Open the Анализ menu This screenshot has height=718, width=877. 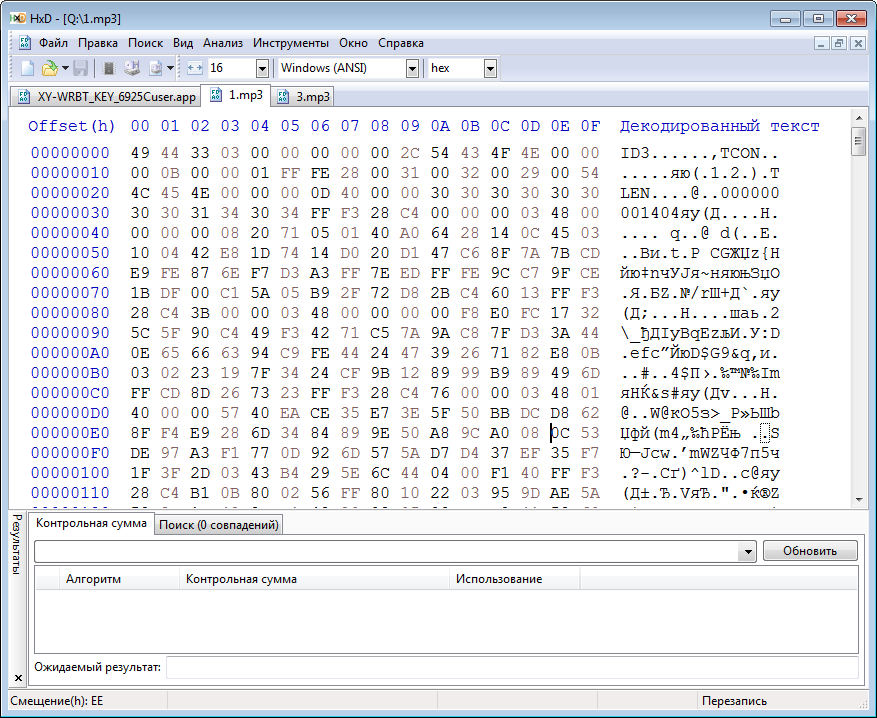pos(223,43)
